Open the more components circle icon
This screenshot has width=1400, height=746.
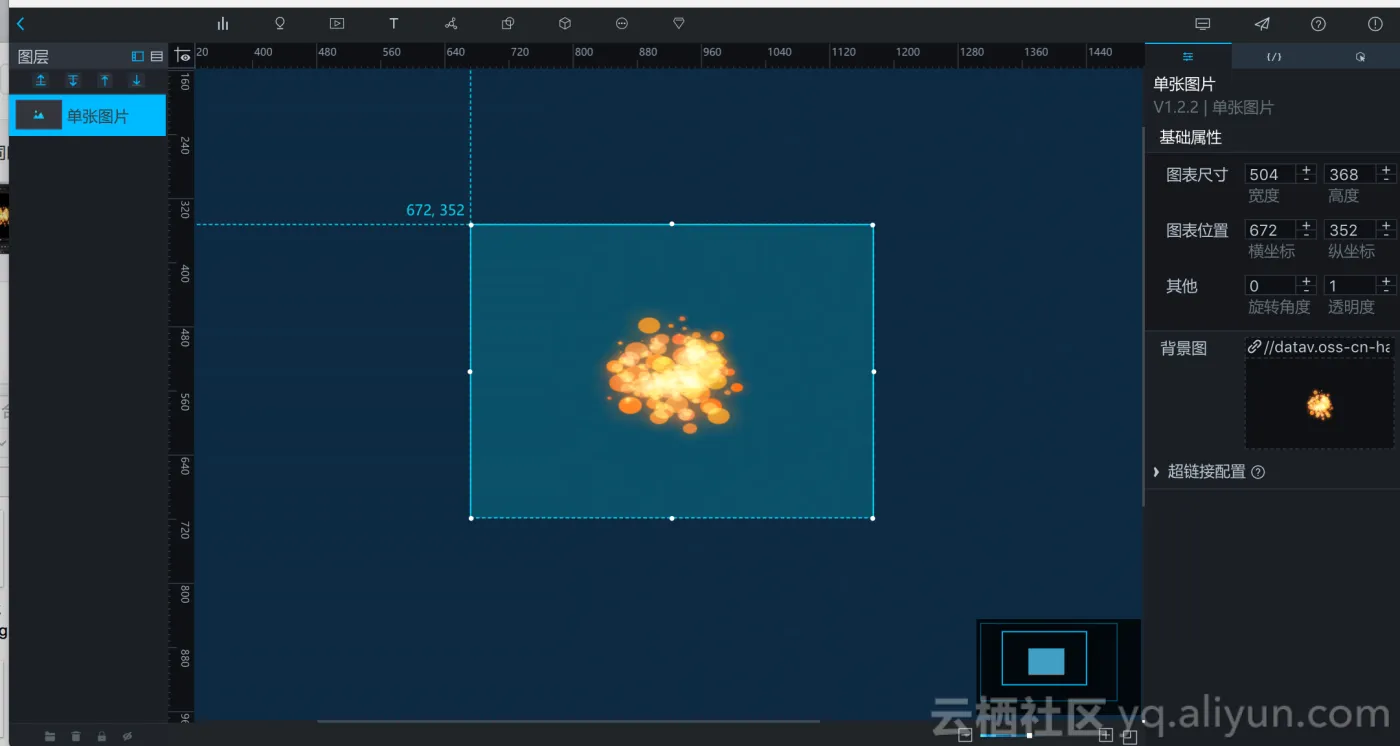tap(622, 24)
